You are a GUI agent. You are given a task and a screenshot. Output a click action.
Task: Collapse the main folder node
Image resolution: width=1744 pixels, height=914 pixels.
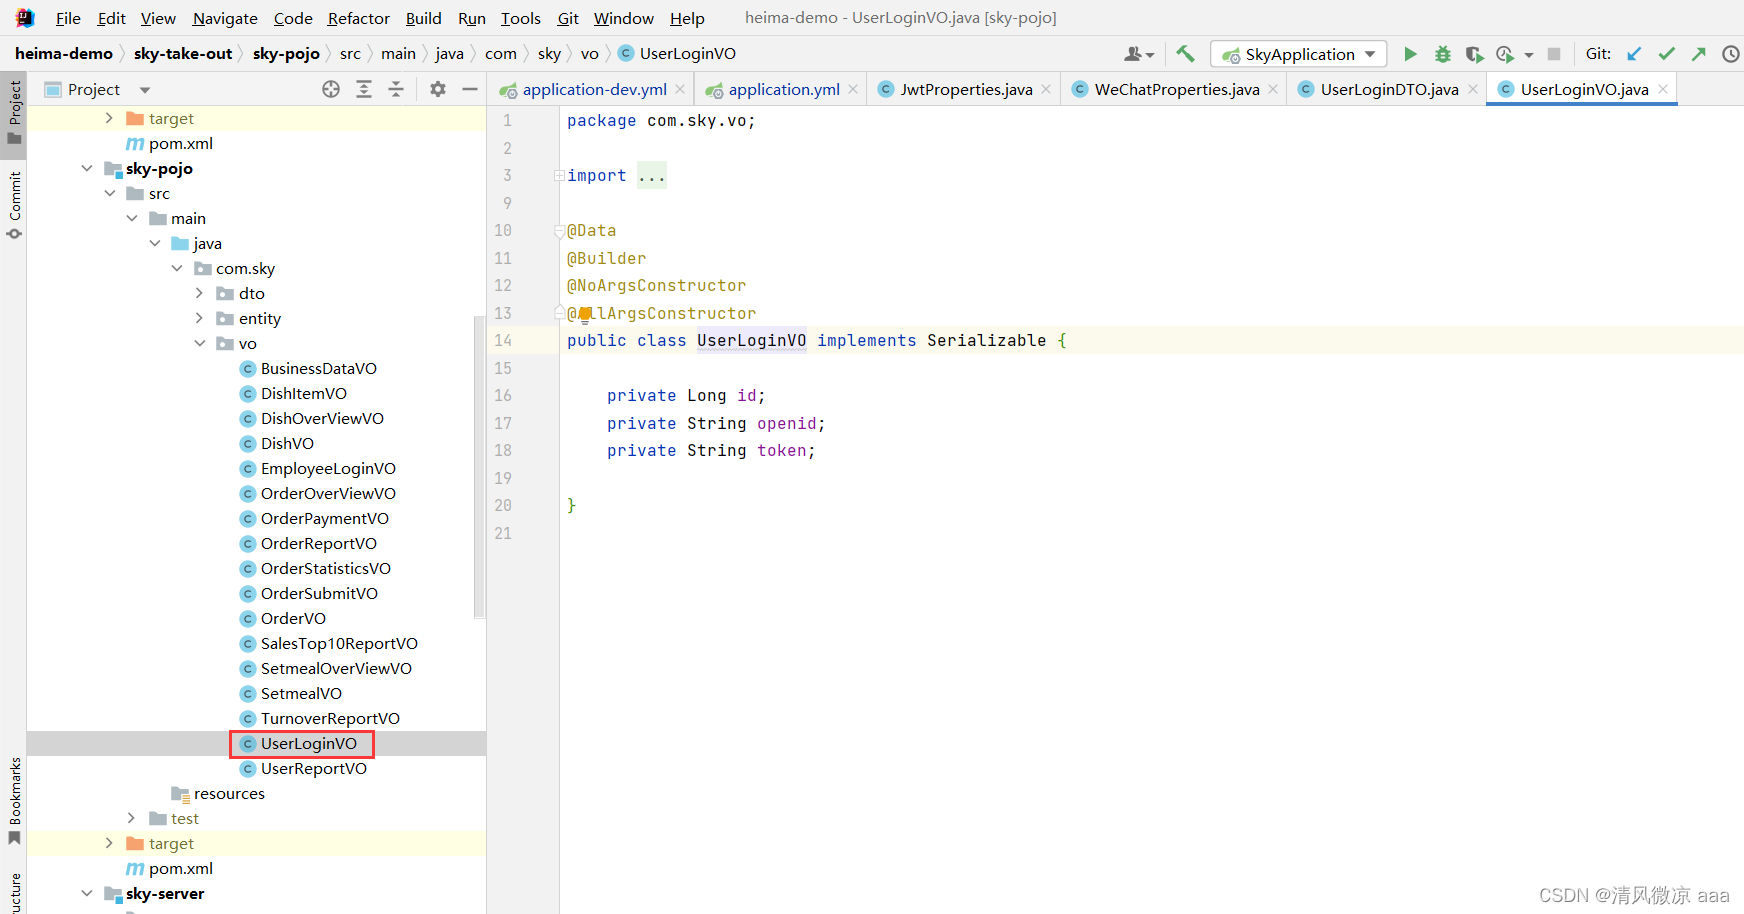[132, 218]
